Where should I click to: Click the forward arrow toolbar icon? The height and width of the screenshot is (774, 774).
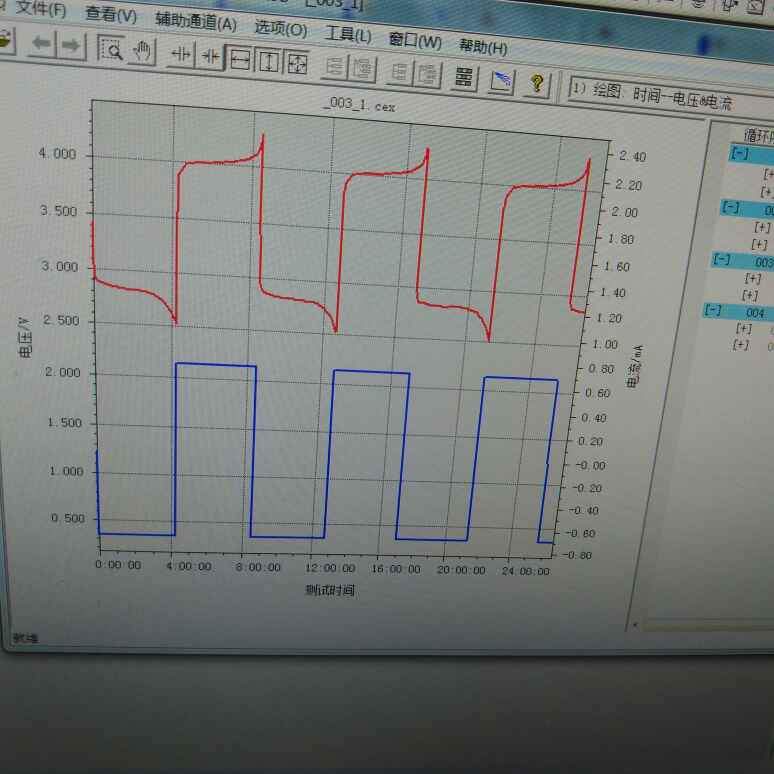[x=71, y=46]
